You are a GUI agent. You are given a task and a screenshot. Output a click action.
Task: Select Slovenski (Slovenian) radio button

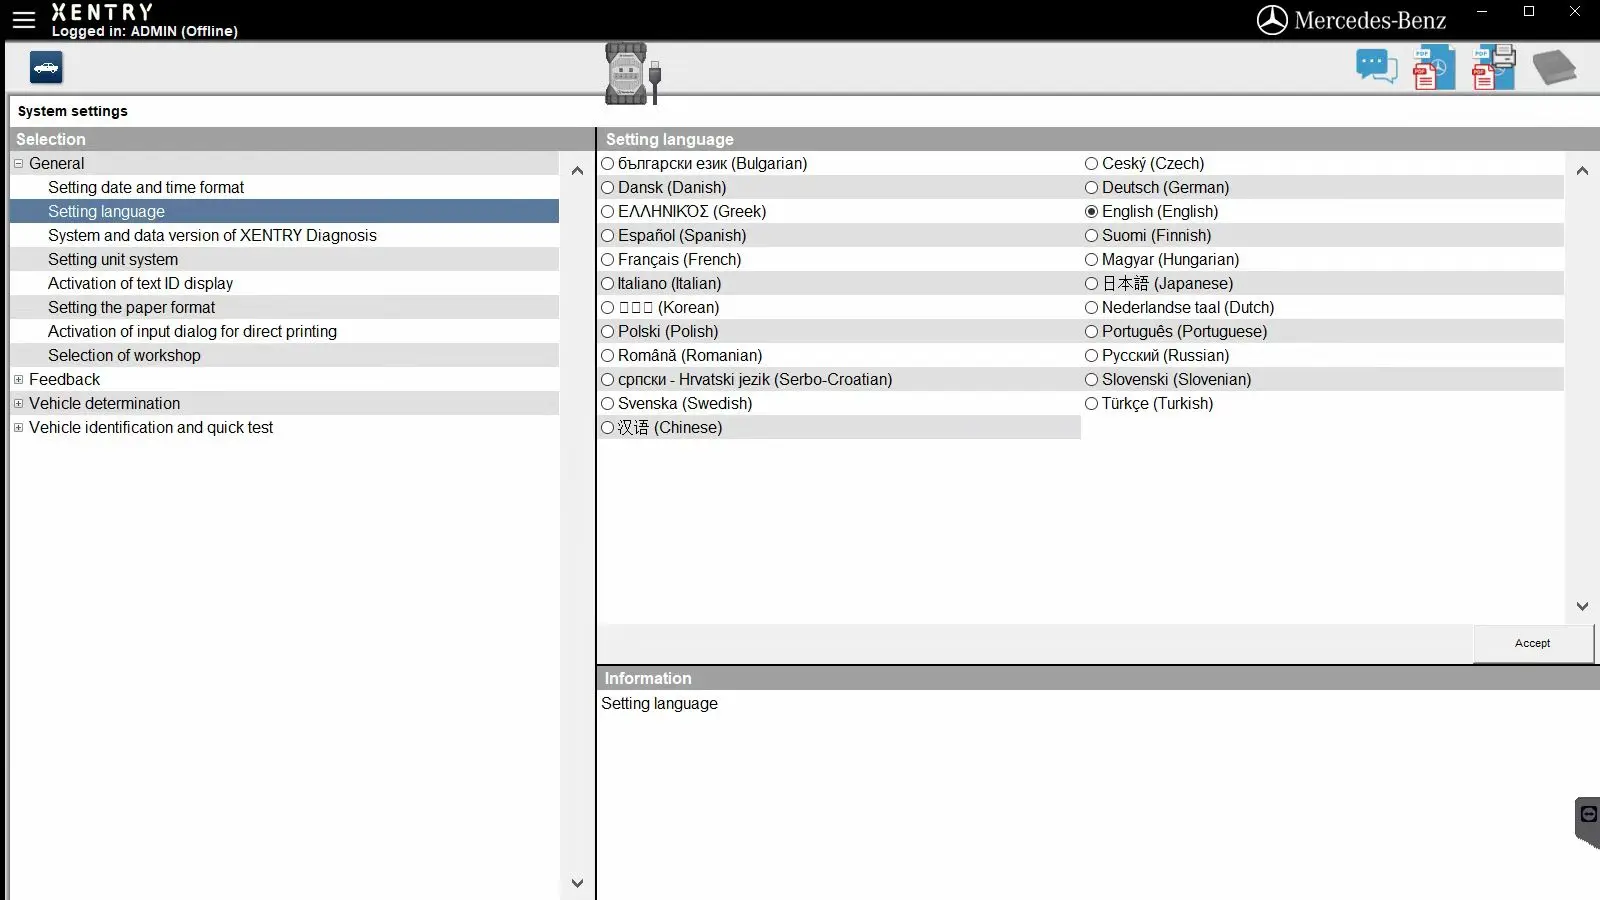pos(1091,379)
